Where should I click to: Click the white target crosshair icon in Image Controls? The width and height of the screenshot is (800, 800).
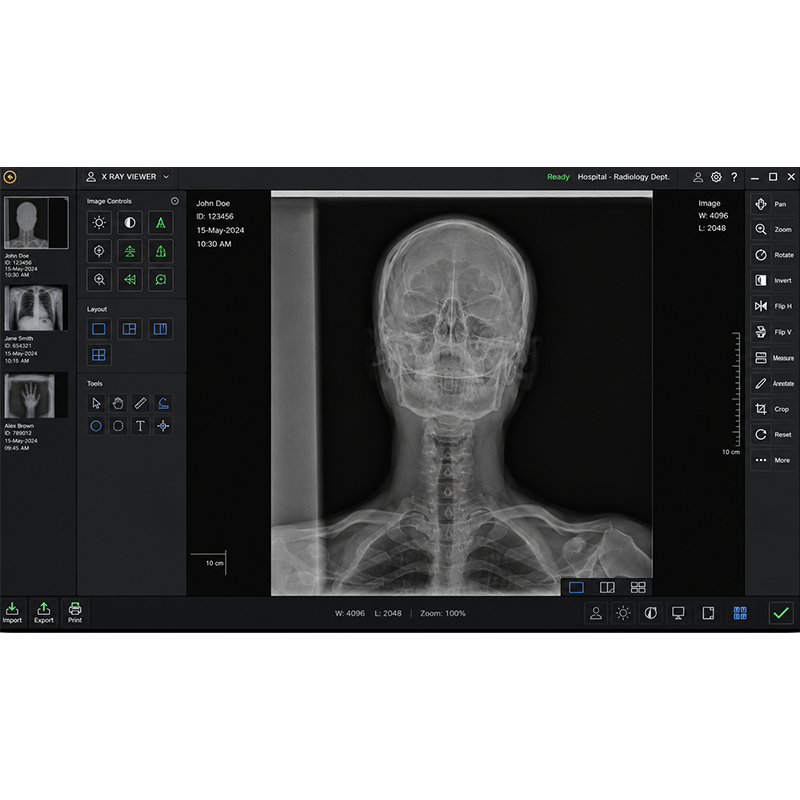click(99, 251)
